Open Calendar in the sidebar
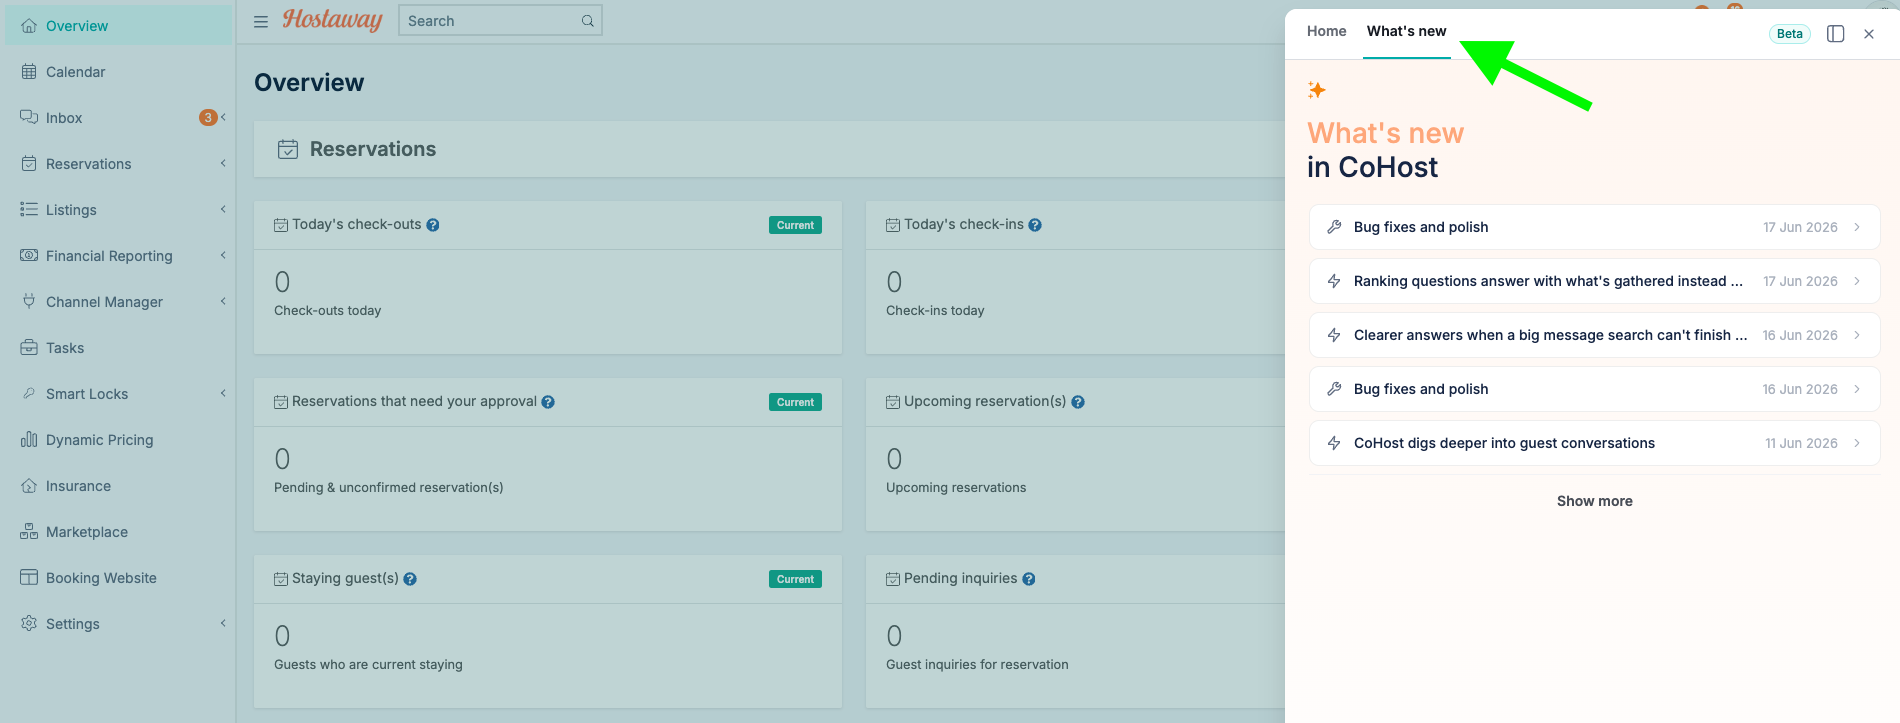 (x=118, y=72)
